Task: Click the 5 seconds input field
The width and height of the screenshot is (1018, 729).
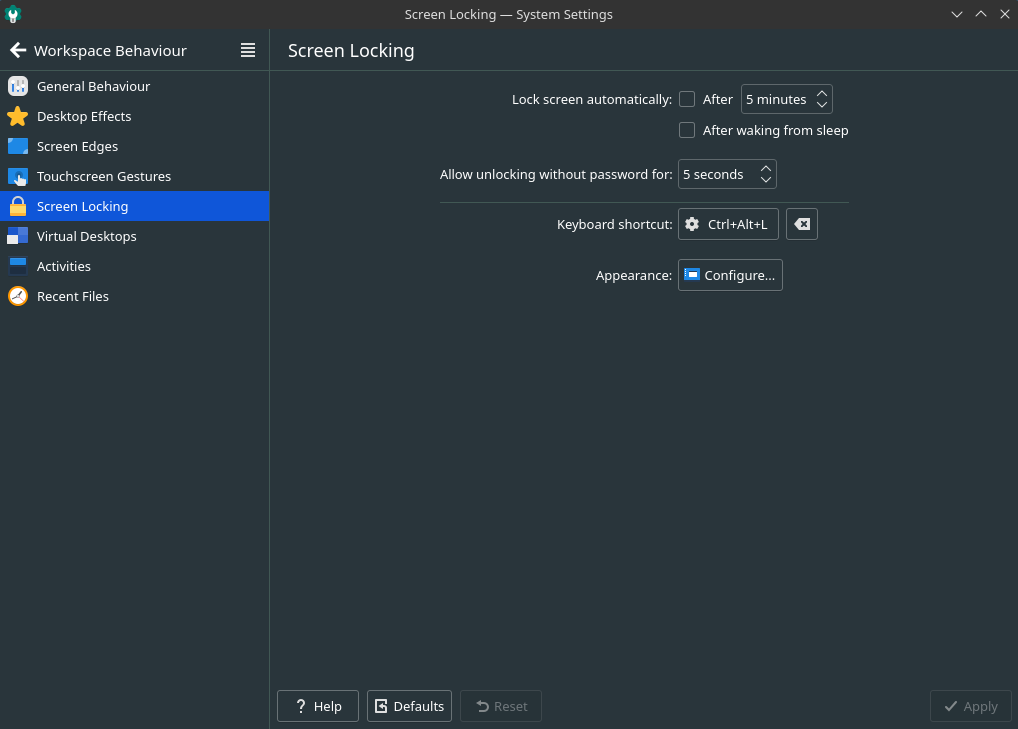Action: (x=727, y=174)
